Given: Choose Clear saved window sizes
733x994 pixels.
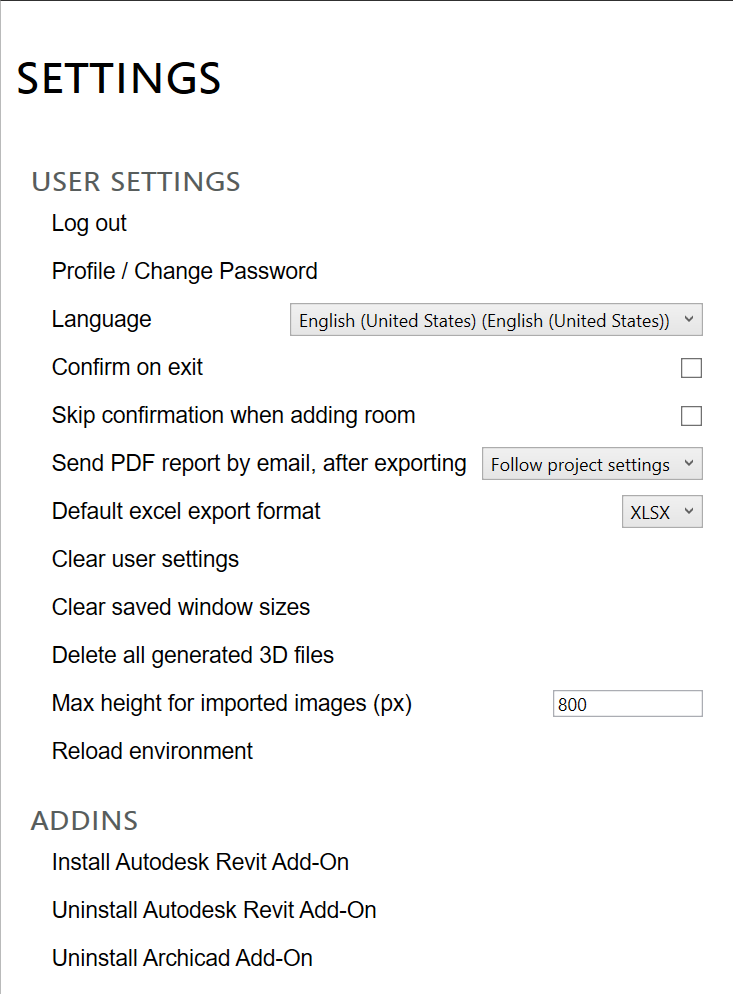Looking at the screenshot, I should [x=181, y=607].
